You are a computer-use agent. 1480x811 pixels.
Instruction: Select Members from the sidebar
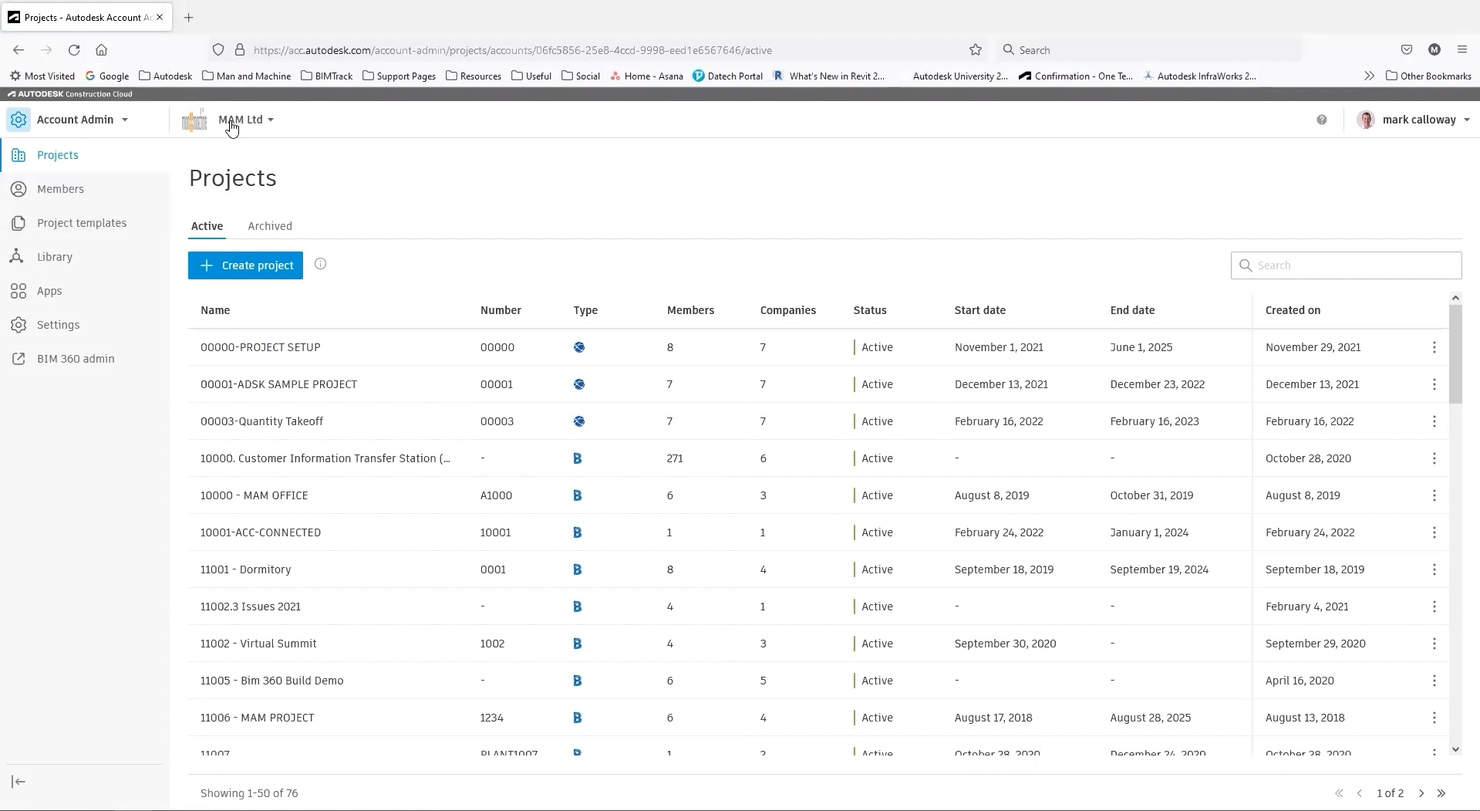point(60,189)
